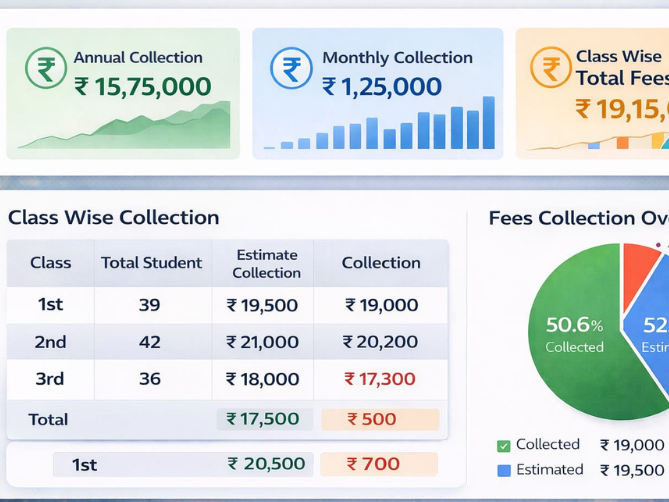Open the Monthly Collection card
Viewport: 669px width, 502px height.
[x=378, y=93]
